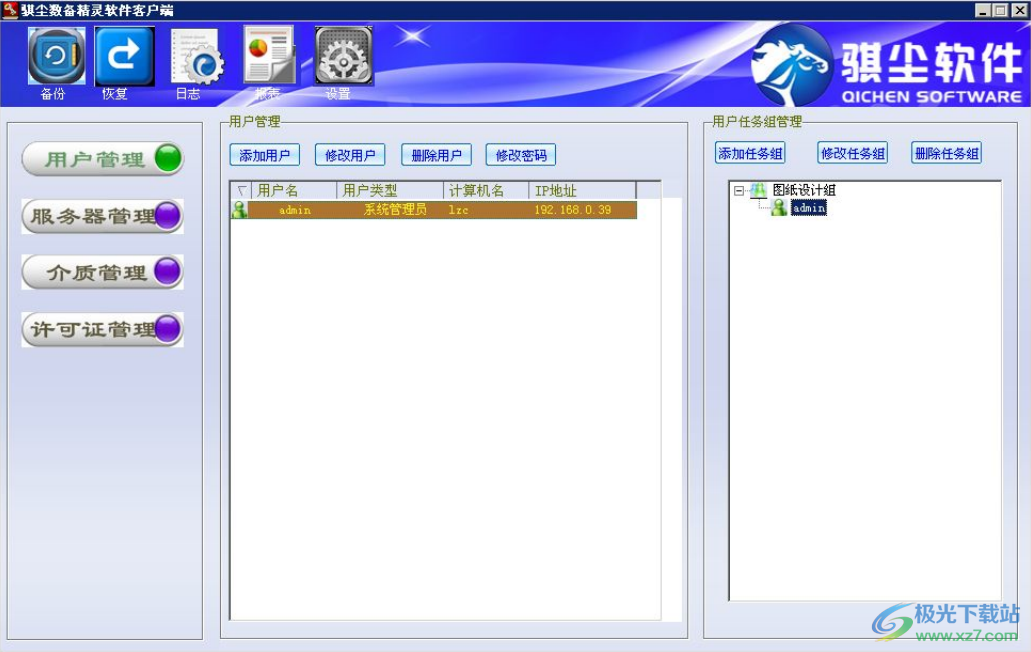1031x652 pixels.
Task: Open the Settings (设置) gear icon
Action: point(343,56)
